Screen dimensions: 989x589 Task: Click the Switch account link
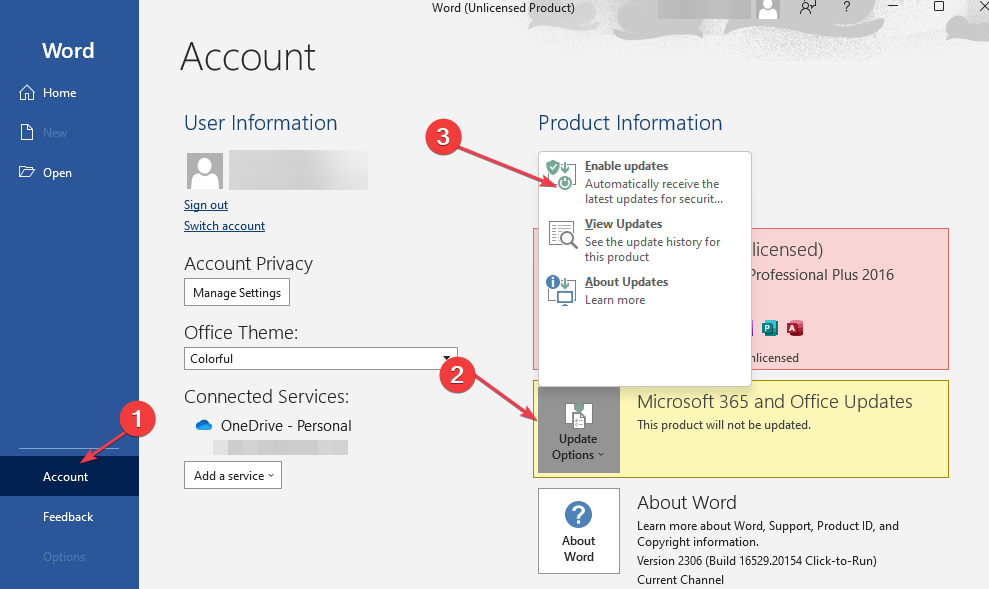[x=224, y=226]
